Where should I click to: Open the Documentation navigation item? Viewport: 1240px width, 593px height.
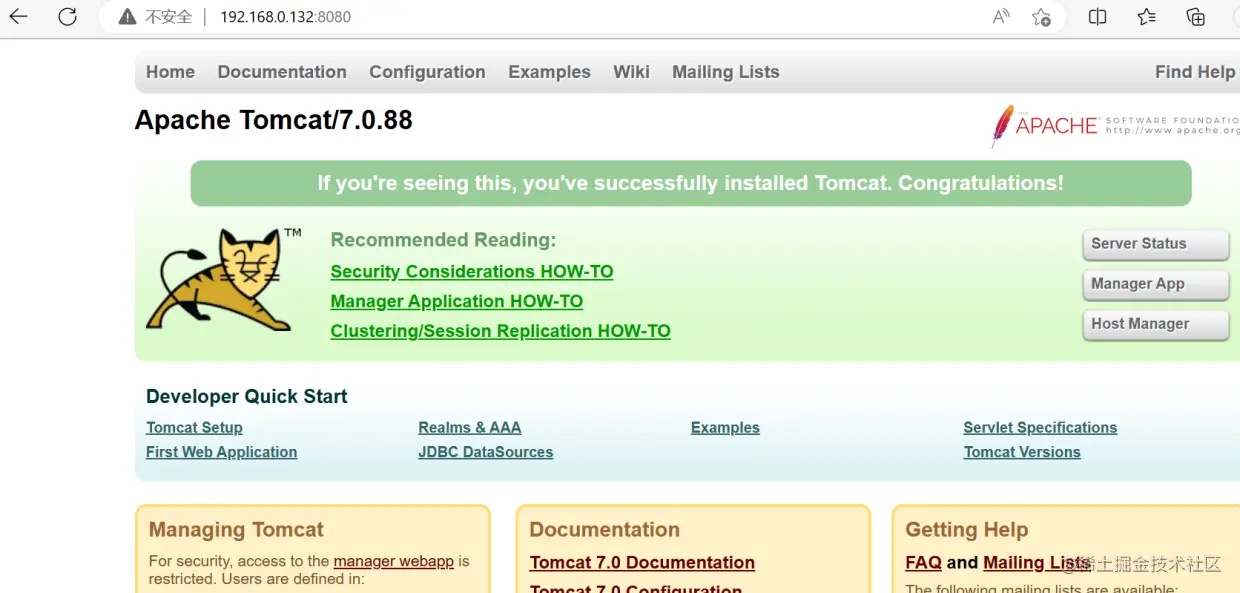(282, 72)
